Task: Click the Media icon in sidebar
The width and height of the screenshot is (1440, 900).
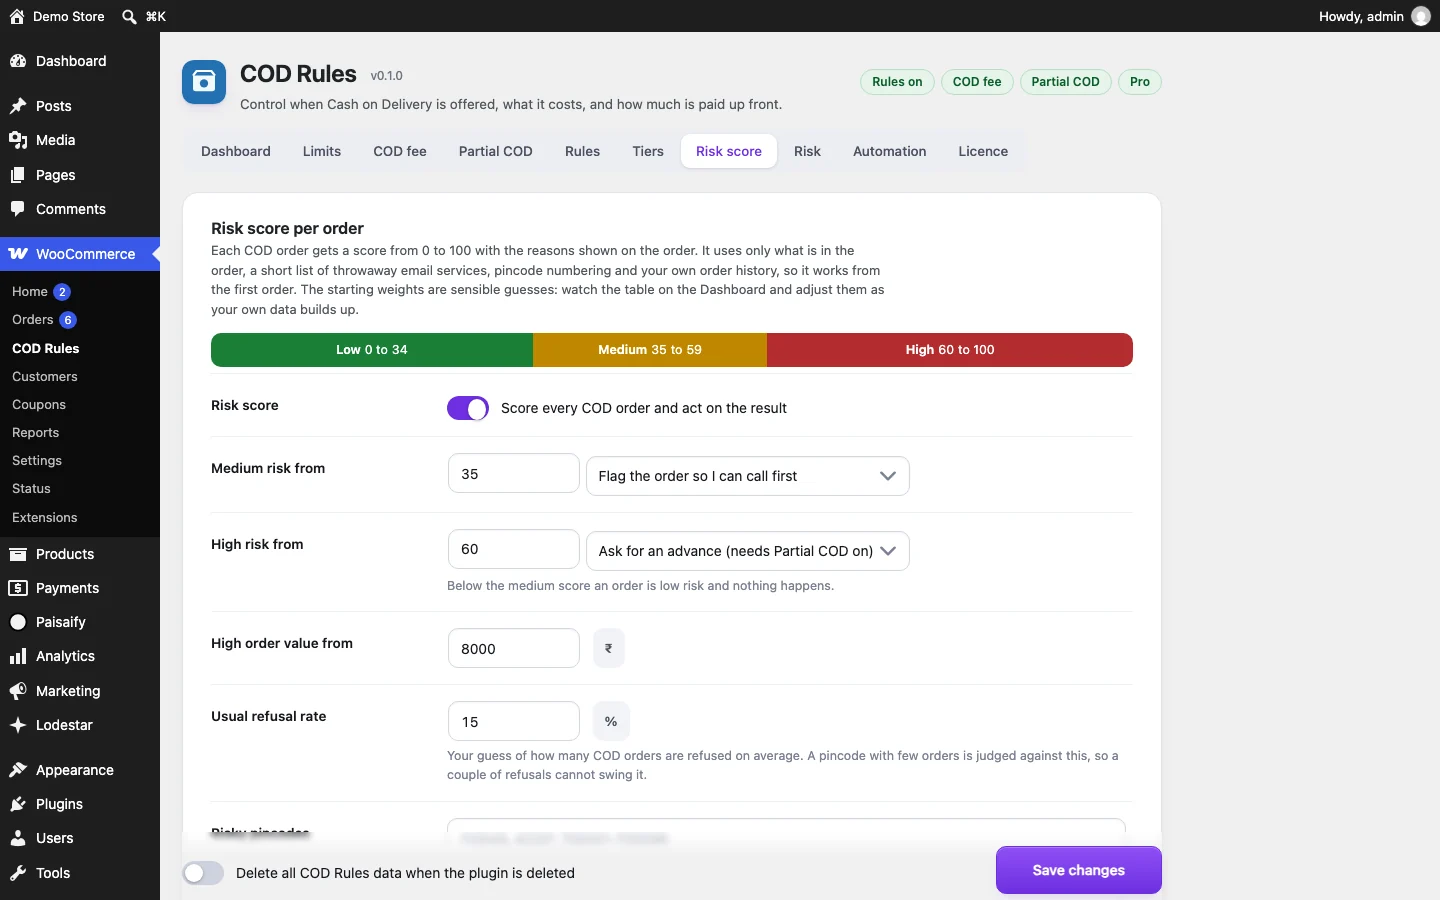Action: pos(18,140)
